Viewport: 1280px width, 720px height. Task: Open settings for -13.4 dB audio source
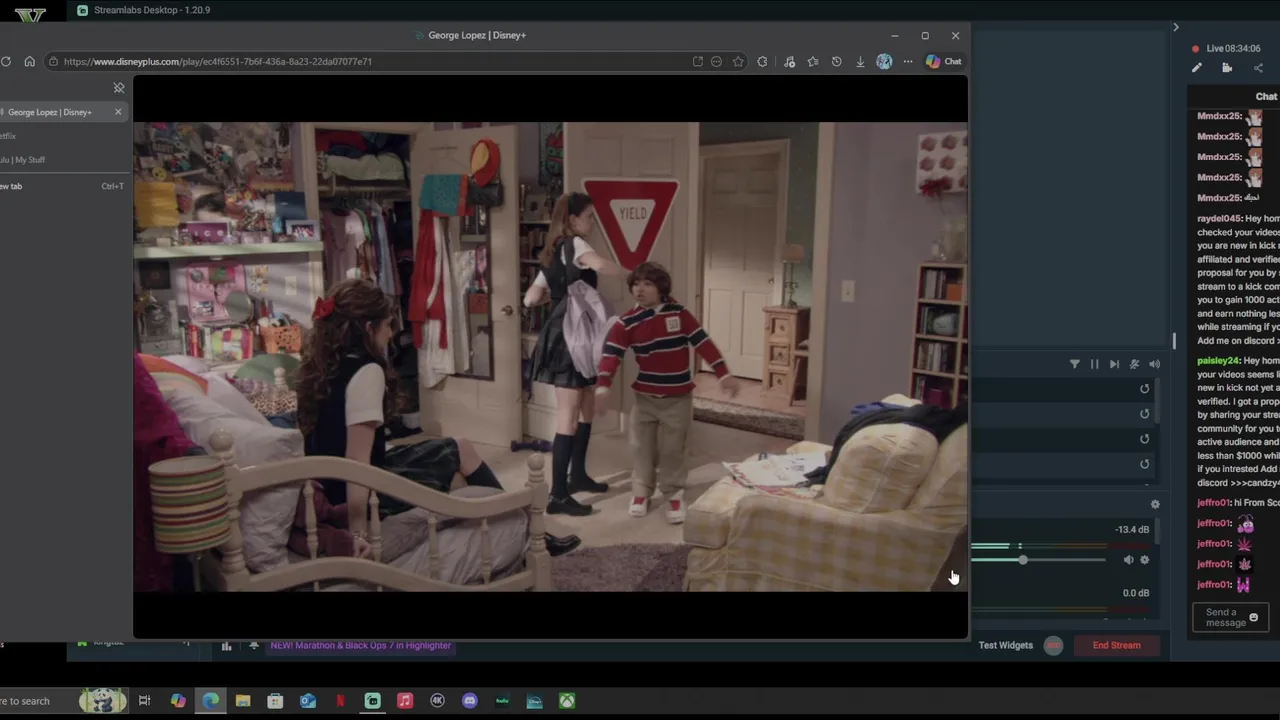coord(1145,560)
